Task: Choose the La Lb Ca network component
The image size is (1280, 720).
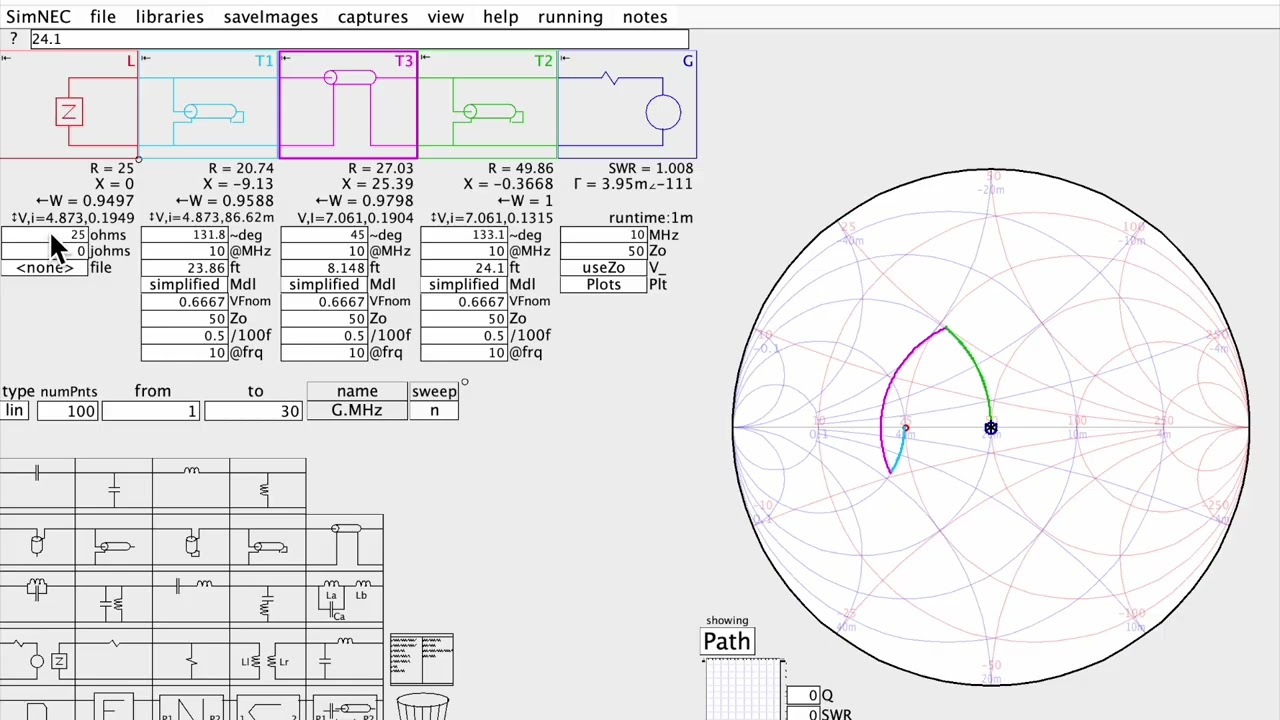Action: [345, 599]
